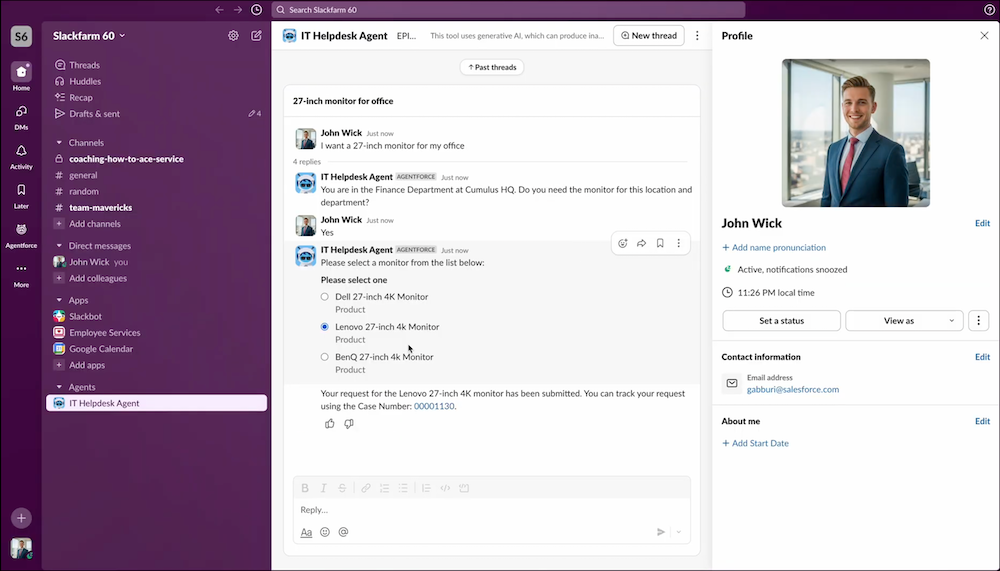Toggle strikethrough formatting in reply box
The height and width of the screenshot is (571, 1000).
pos(342,488)
